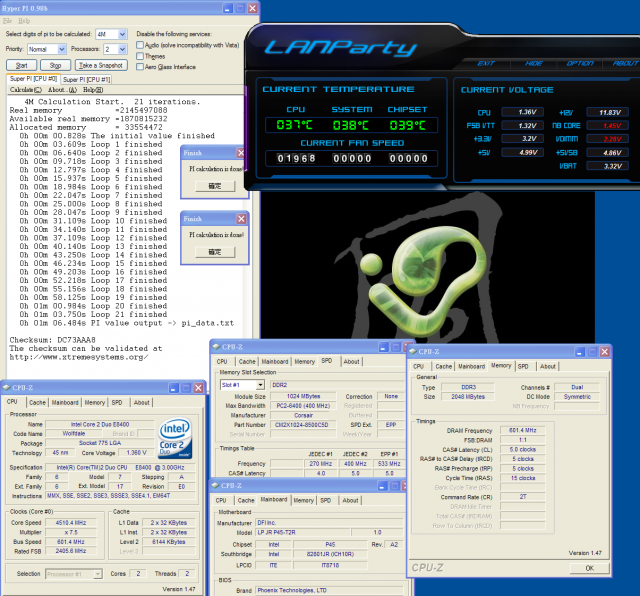The height and width of the screenshot is (596, 640).
Task: Toggle the Themes checkbox
Action: click(140, 56)
